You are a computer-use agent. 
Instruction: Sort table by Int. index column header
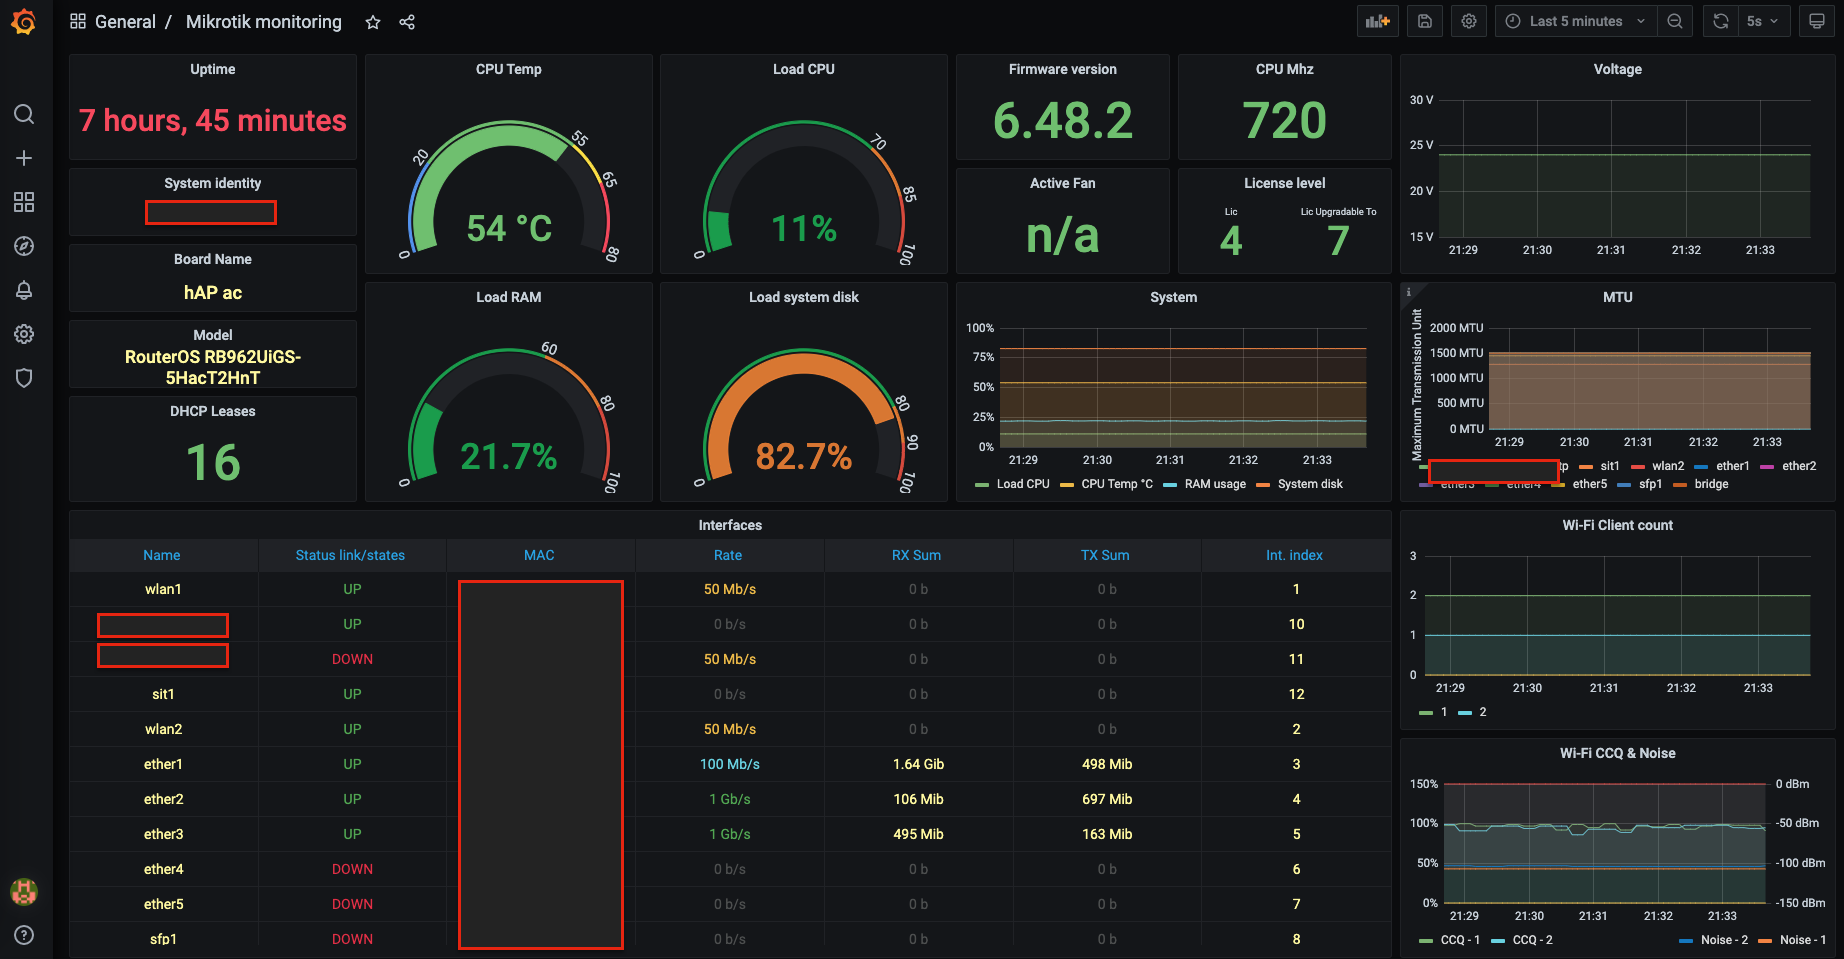point(1294,555)
